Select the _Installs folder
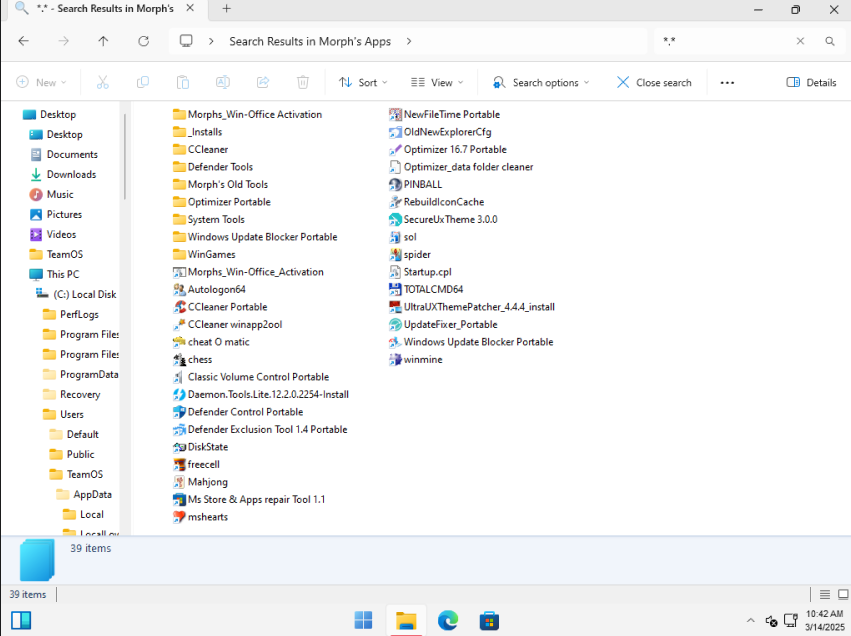This screenshot has width=851, height=636. (198, 132)
